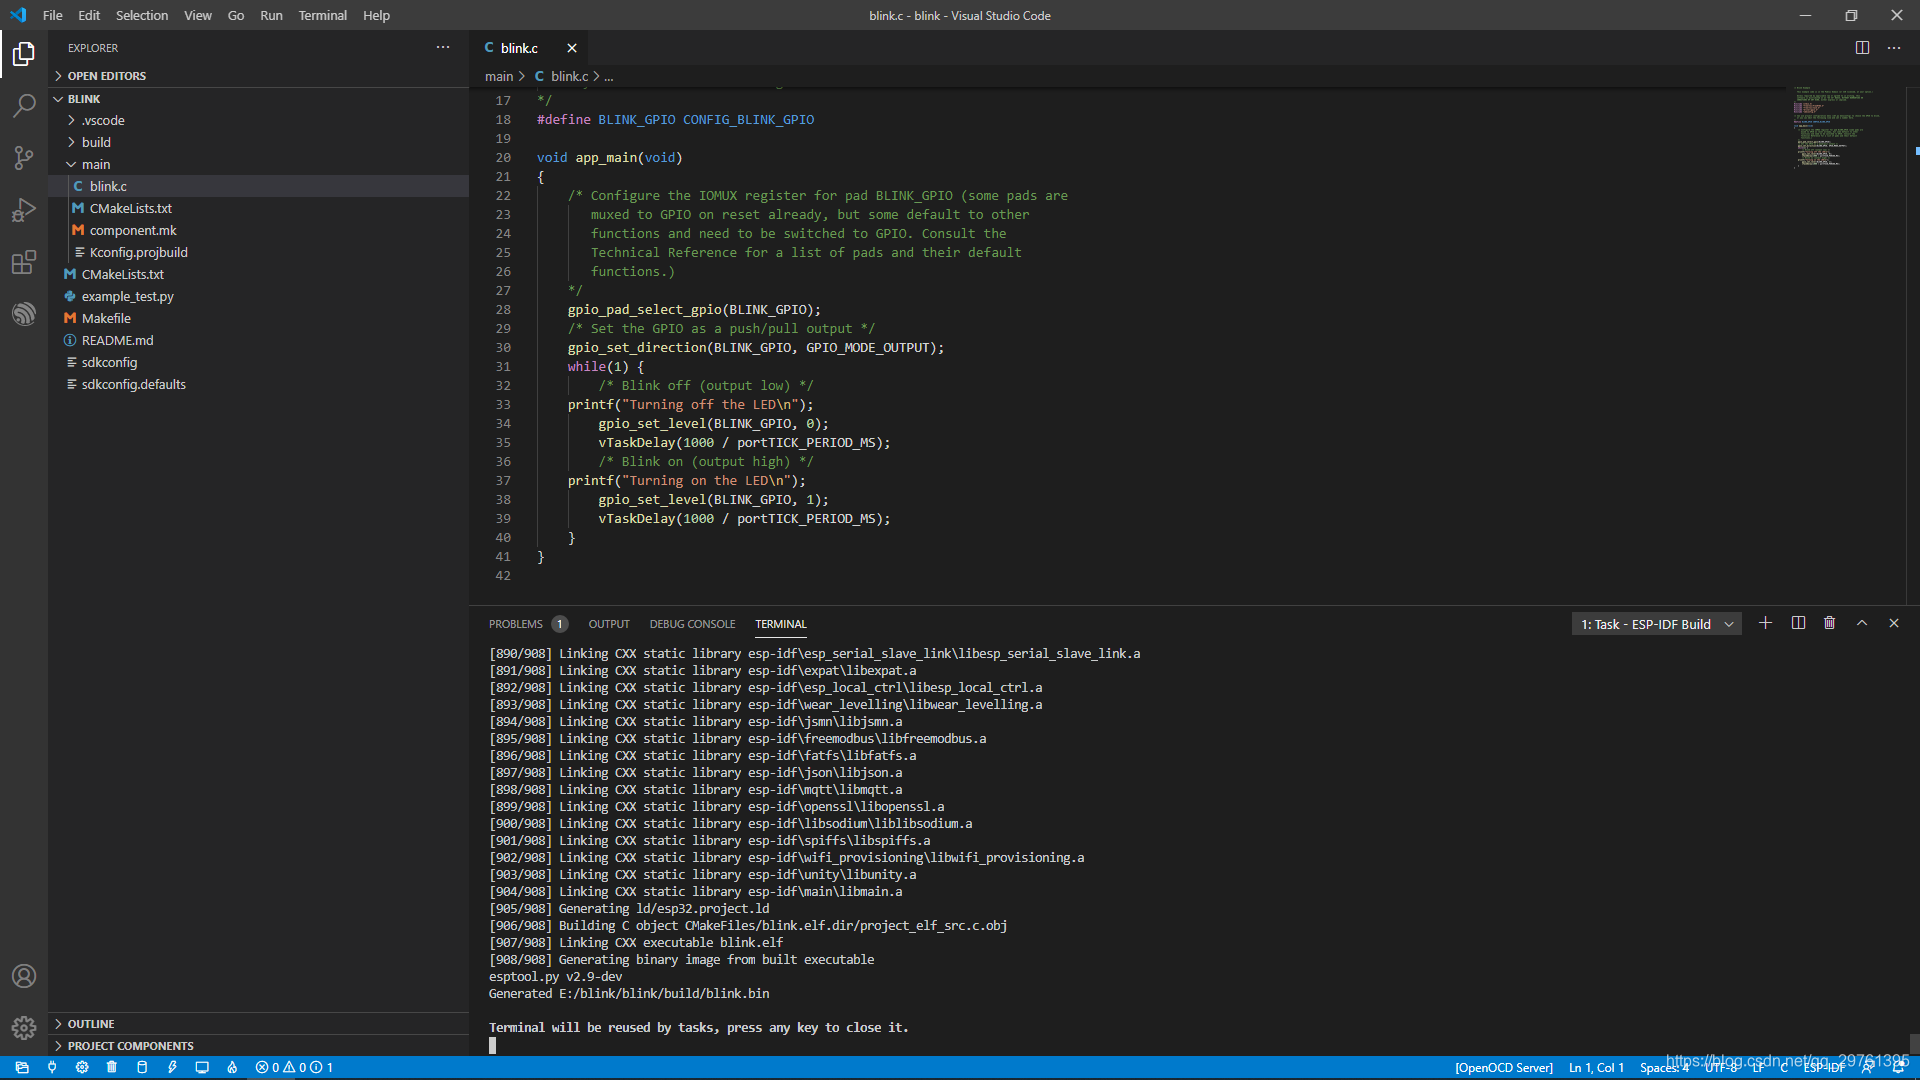Click the feedback icon in status bar
This screenshot has height=1080, width=1920.
[1867, 1067]
